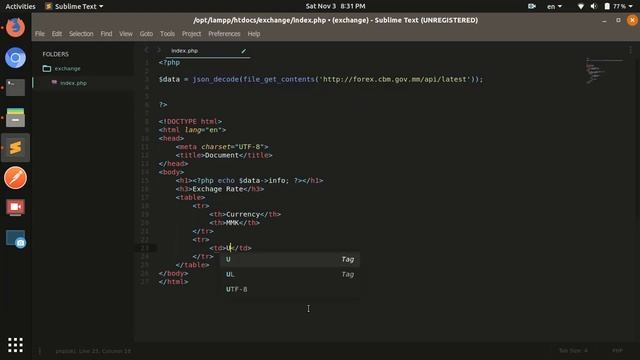Image resolution: width=640 pixels, height=360 pixels.
Task: Click the FOLDERS heading in sidebar
Action: (56, 54)
